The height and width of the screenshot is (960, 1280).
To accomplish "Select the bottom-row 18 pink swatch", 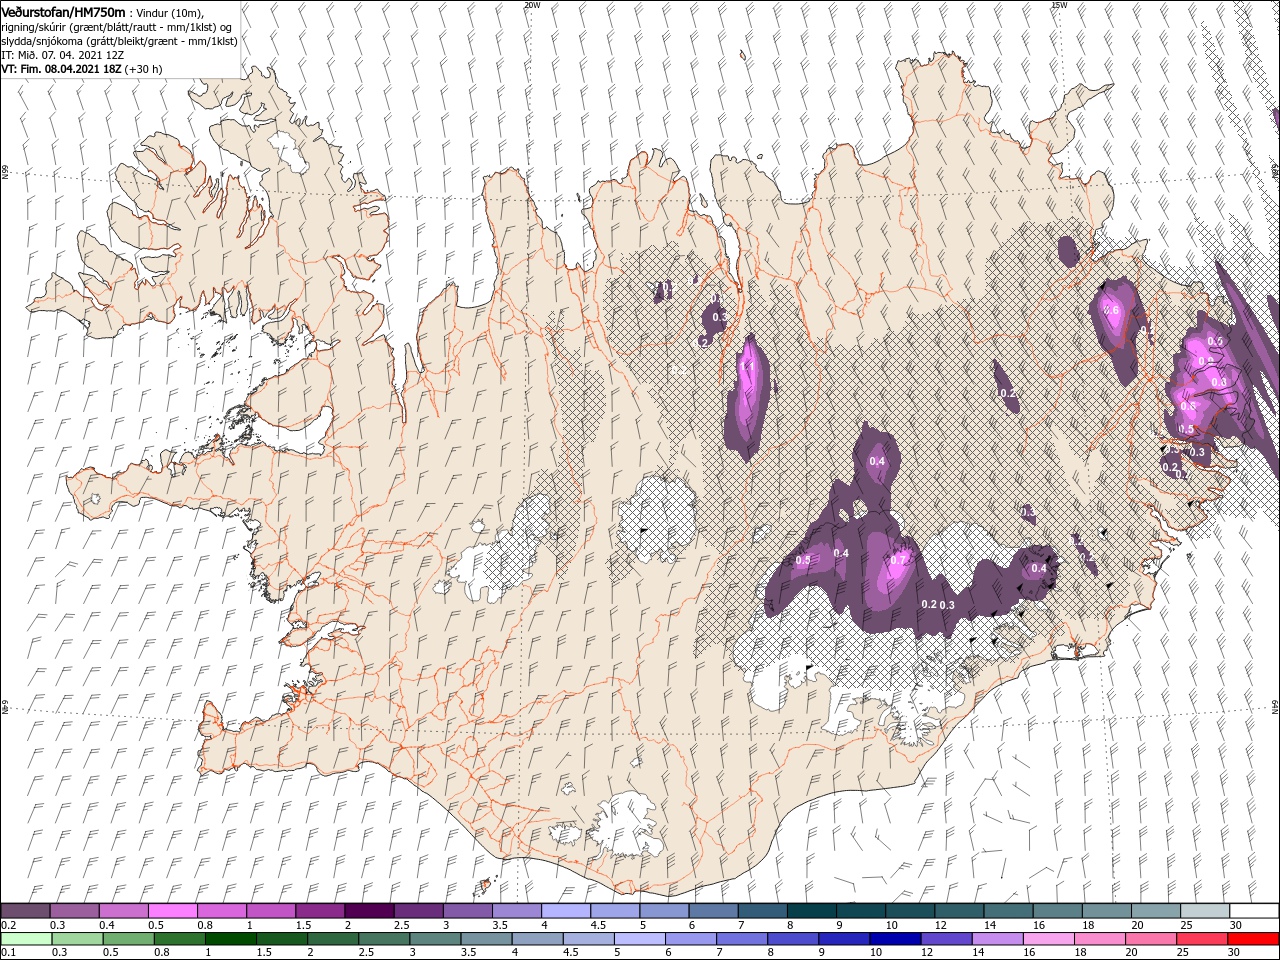I will point(1099,939).
